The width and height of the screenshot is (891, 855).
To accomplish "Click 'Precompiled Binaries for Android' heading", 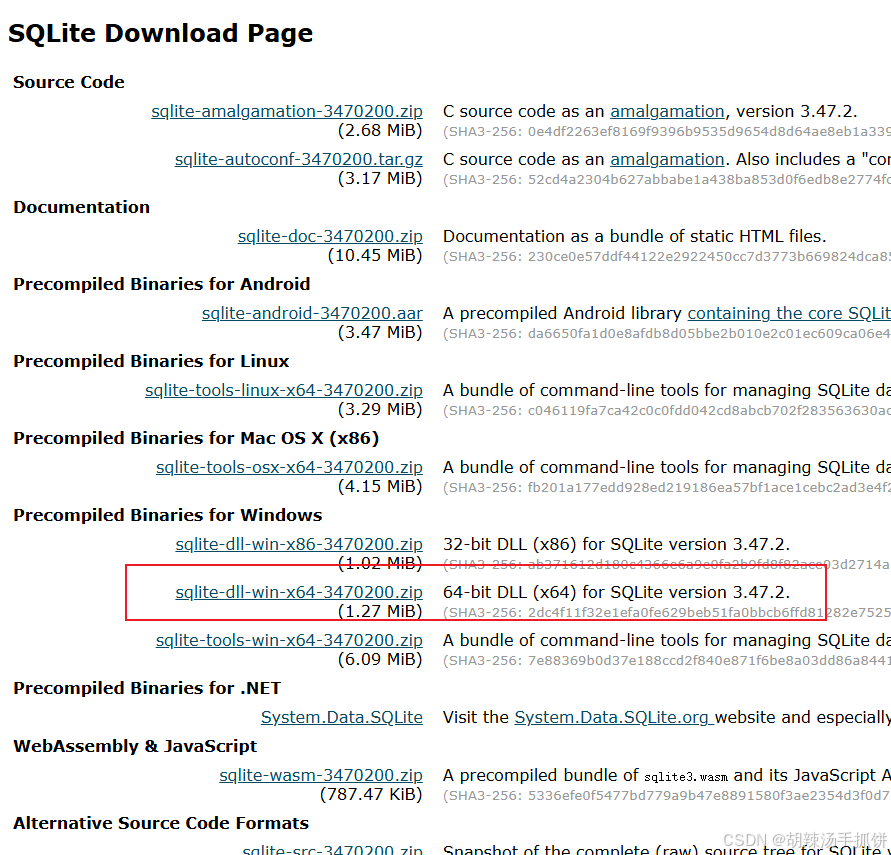I will pyautogui.click(x=162, y=284).
